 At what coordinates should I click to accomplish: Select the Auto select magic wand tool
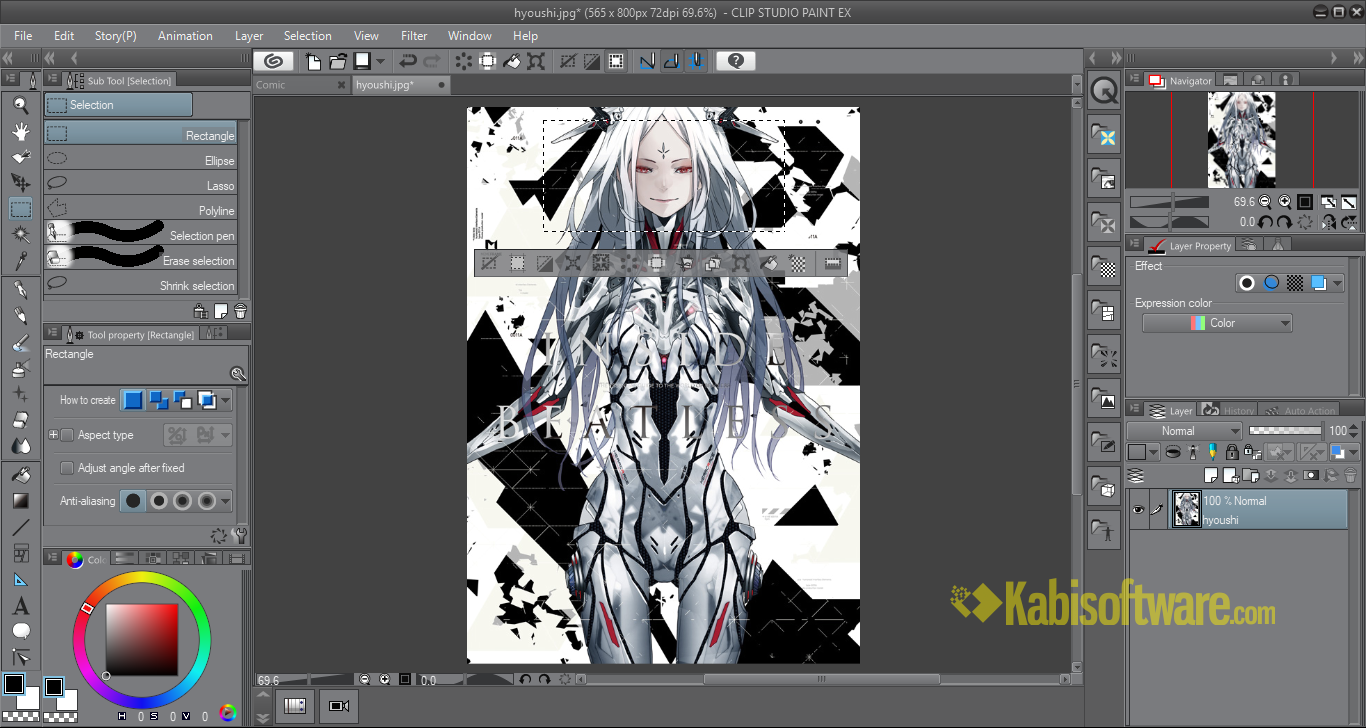20,234
